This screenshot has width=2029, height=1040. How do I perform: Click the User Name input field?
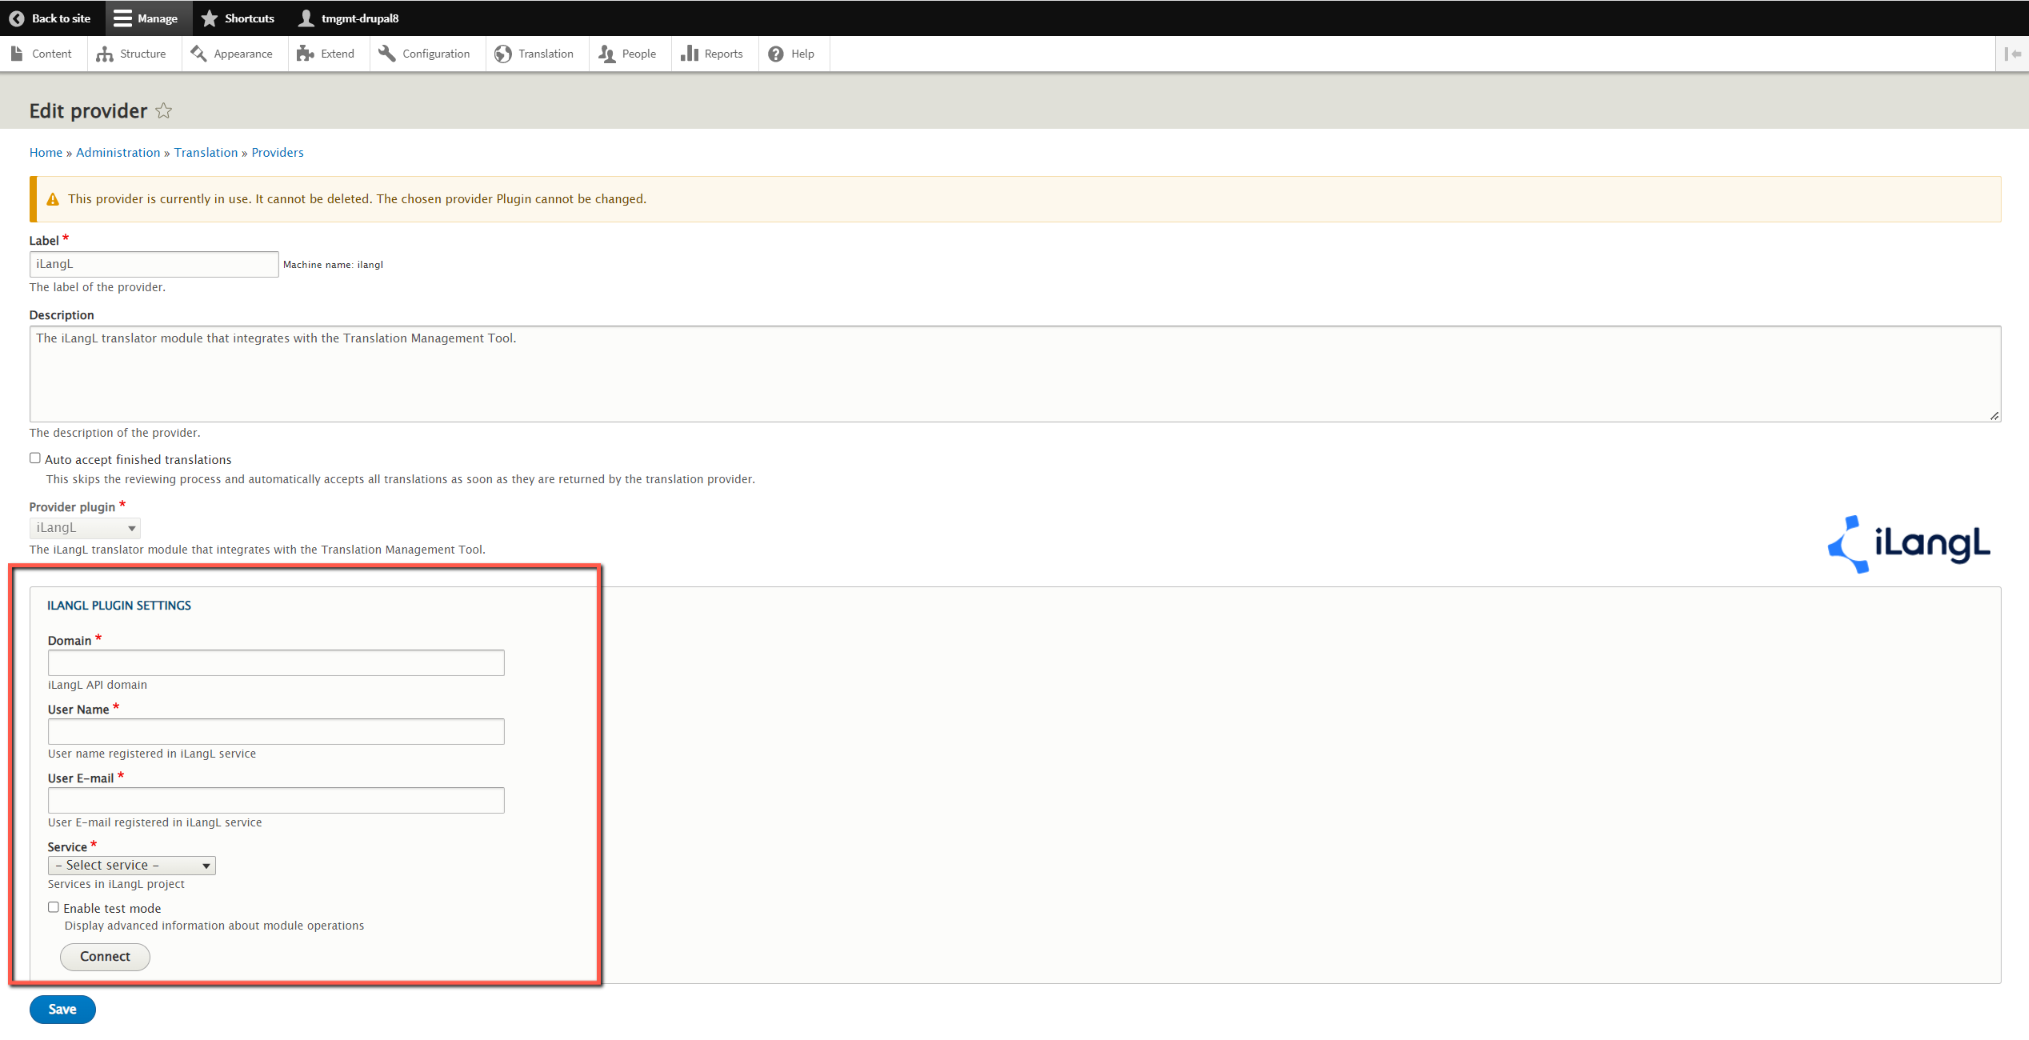(x=276, y=732)
